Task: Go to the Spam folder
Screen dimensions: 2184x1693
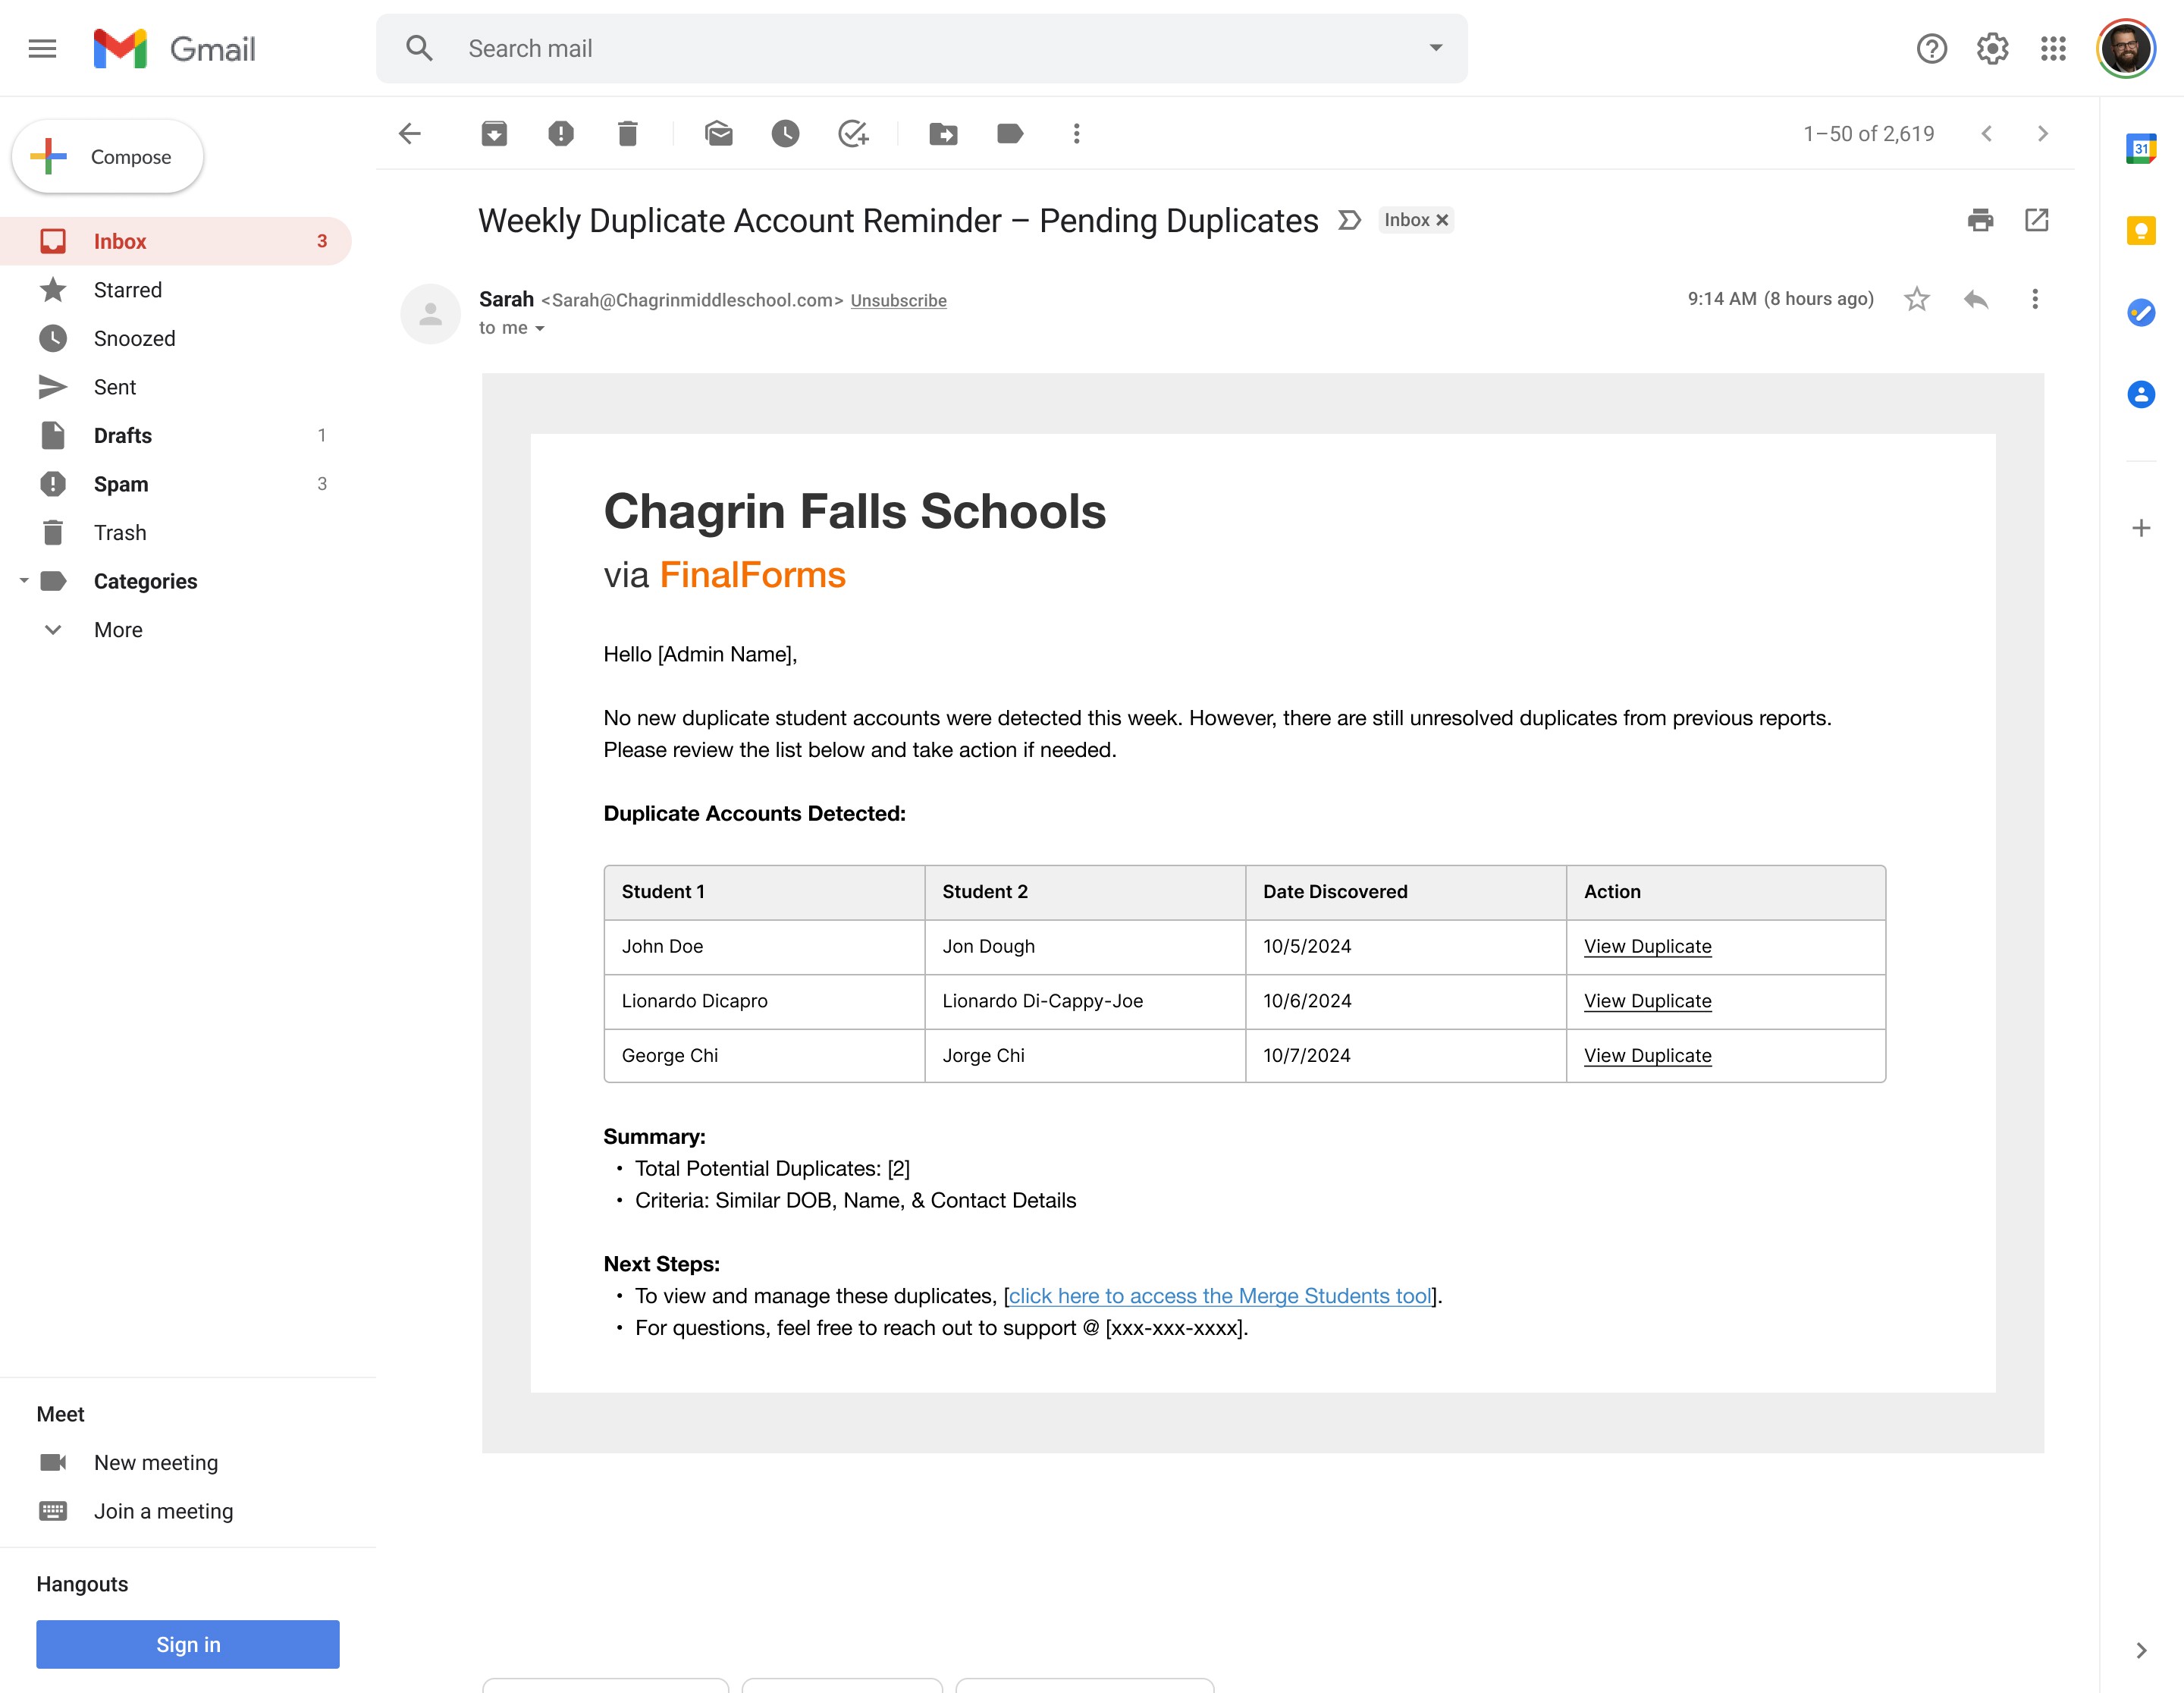Action: tap(121, 484)
